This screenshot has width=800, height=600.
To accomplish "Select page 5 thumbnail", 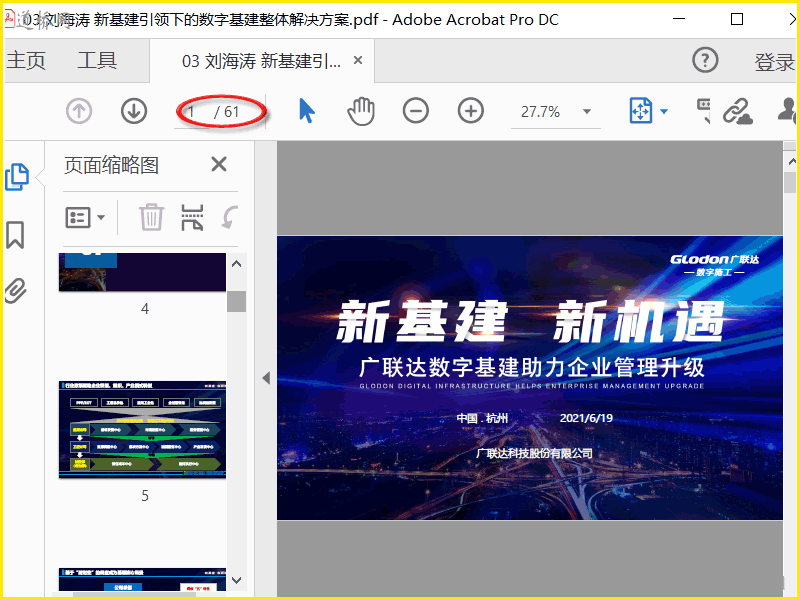I will pyautogui.click(x=142, y=430).
